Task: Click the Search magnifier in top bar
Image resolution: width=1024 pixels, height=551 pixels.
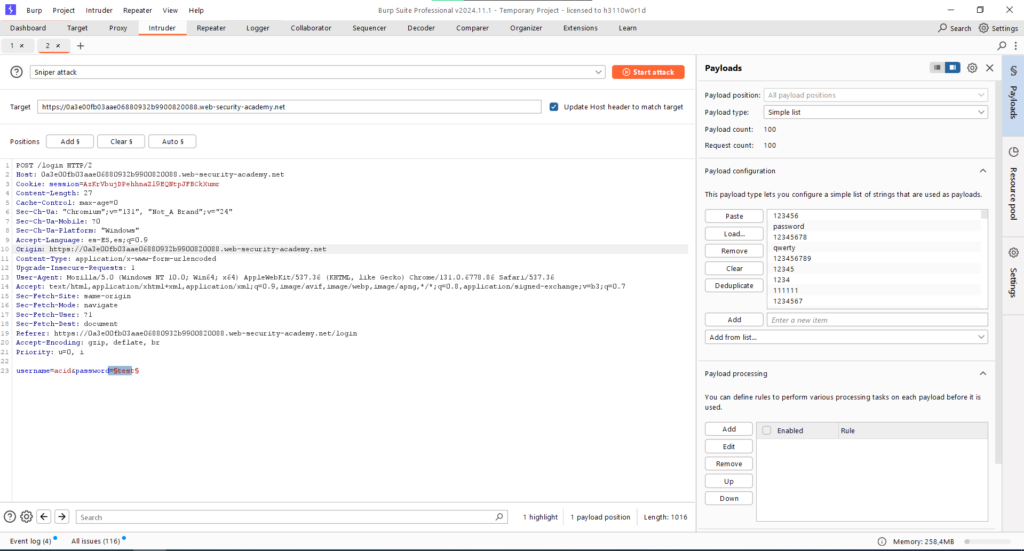Action: coord(942,28)
